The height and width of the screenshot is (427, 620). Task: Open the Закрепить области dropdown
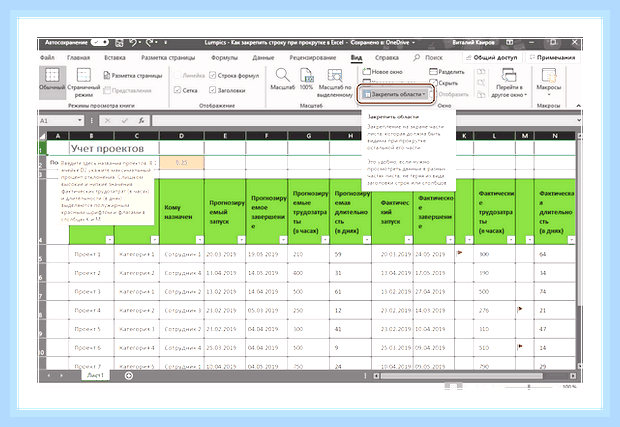click(395, 94)
